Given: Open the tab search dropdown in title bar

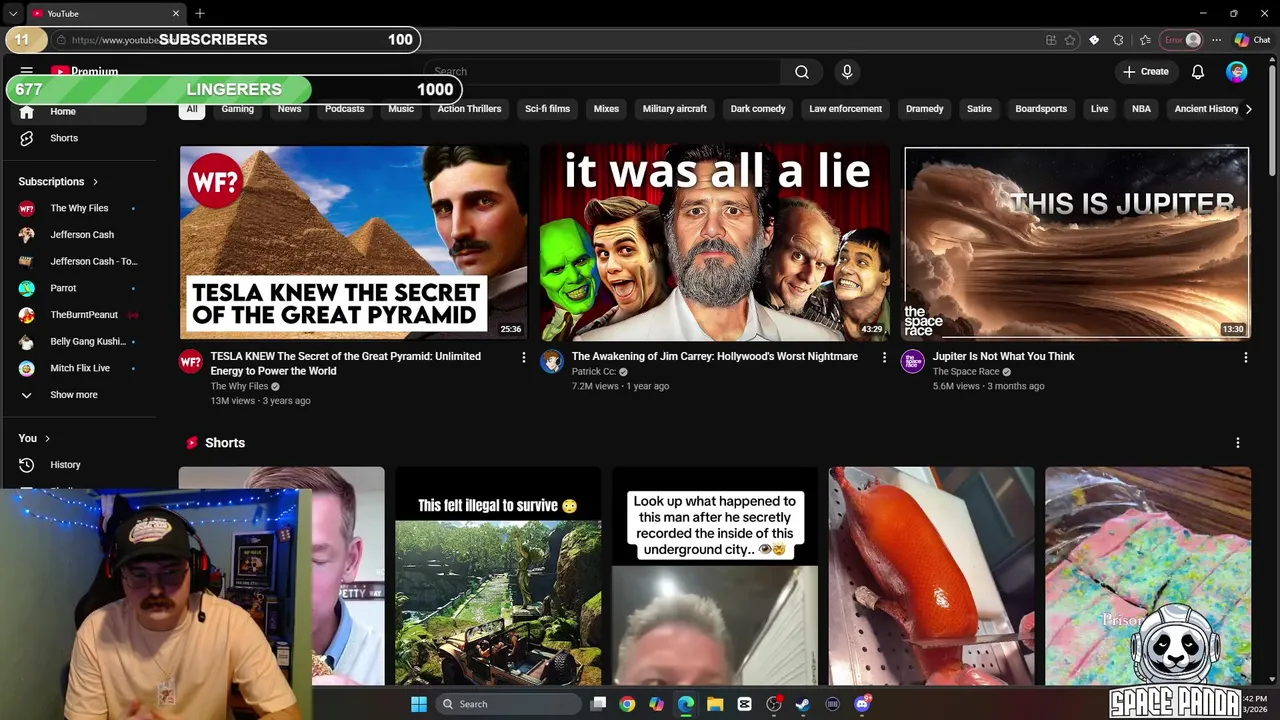Looking at the screenshot, I should tap(12, 13).
